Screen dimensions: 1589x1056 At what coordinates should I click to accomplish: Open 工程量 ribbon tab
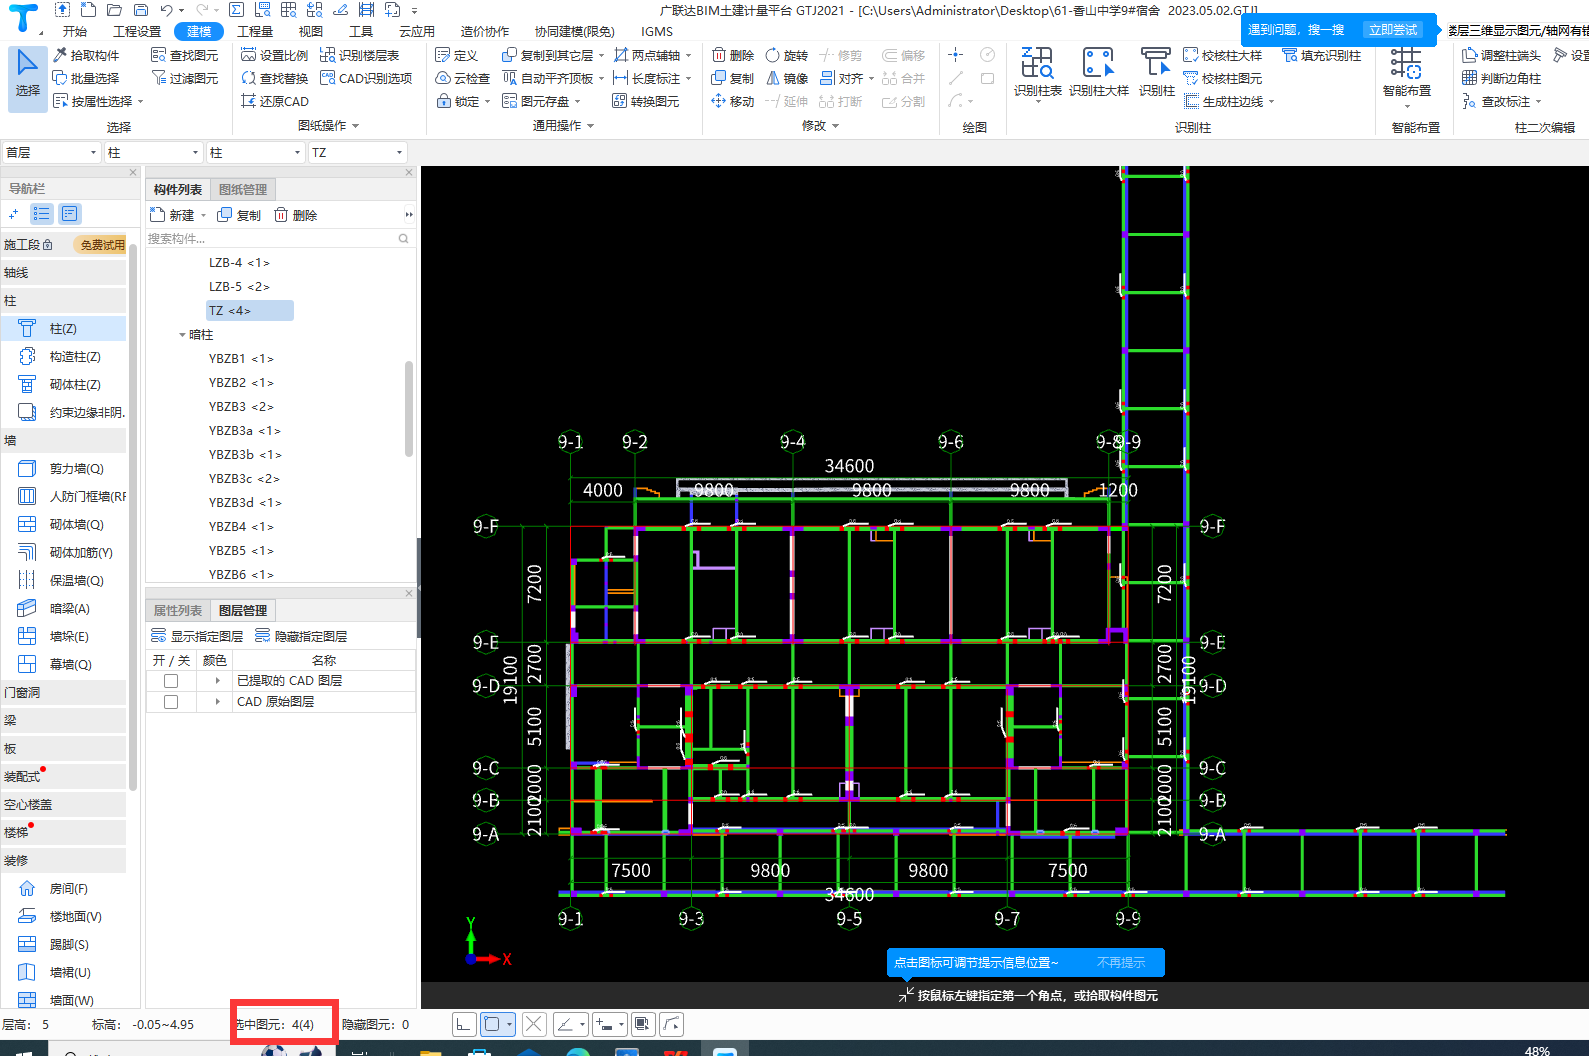tap(255, 31)
